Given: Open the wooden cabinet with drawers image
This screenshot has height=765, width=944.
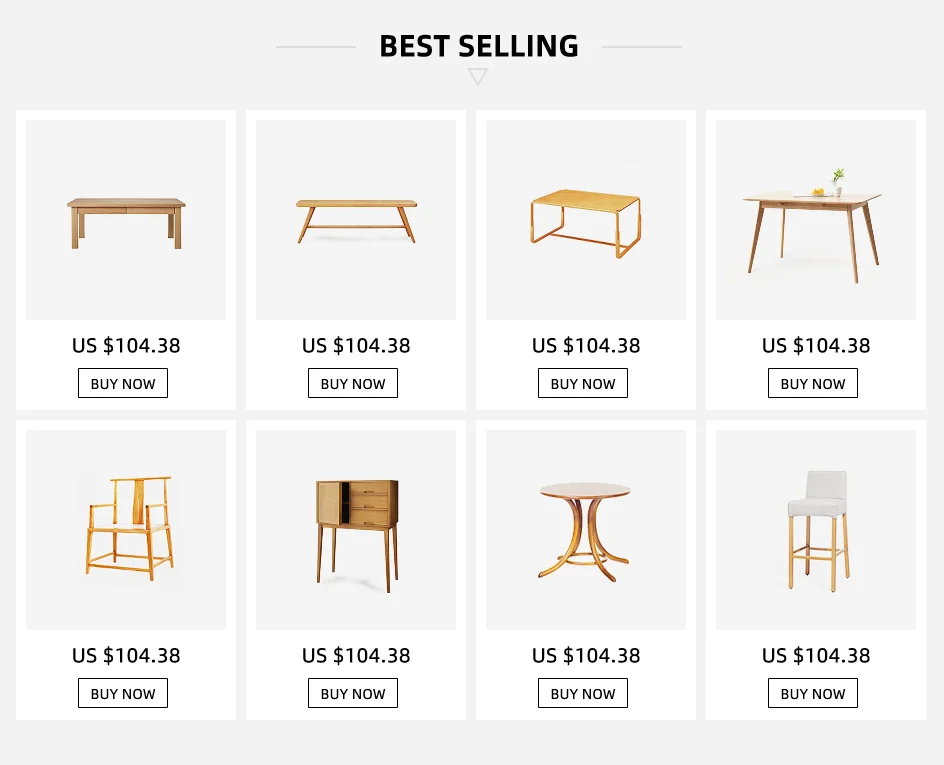Looking at the screenshot, I should point(356,530).
